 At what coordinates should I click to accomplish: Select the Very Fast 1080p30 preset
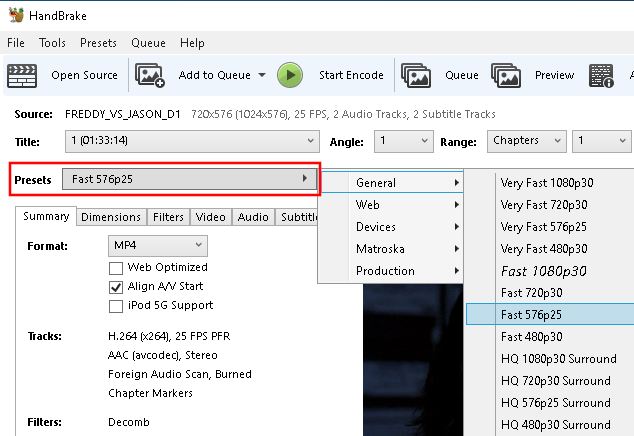(x=550, y=183)
